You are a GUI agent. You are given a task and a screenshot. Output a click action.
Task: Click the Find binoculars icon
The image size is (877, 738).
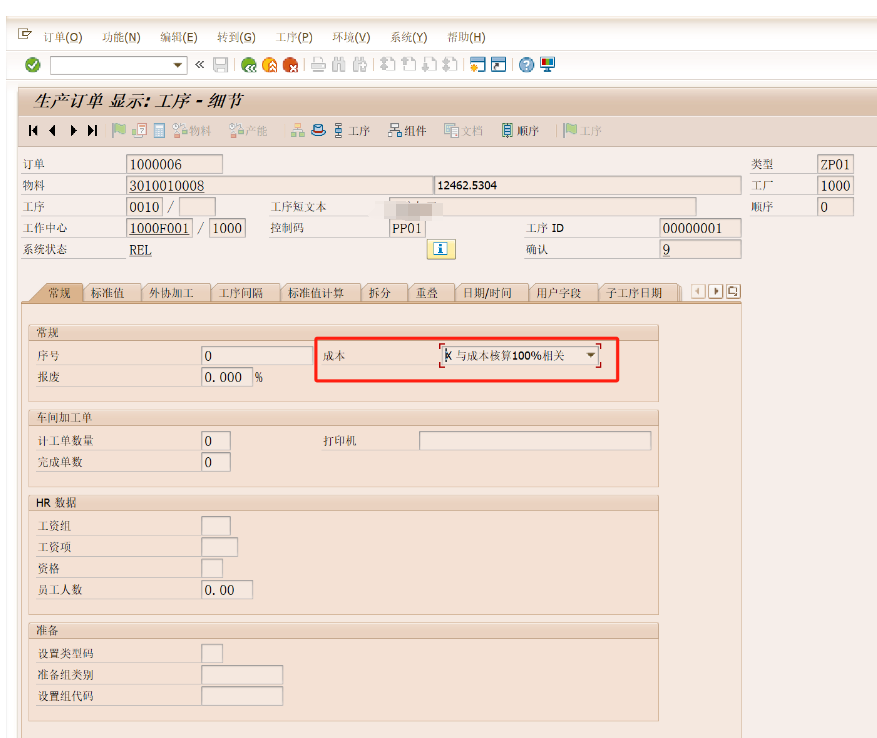tap(337, 64)
